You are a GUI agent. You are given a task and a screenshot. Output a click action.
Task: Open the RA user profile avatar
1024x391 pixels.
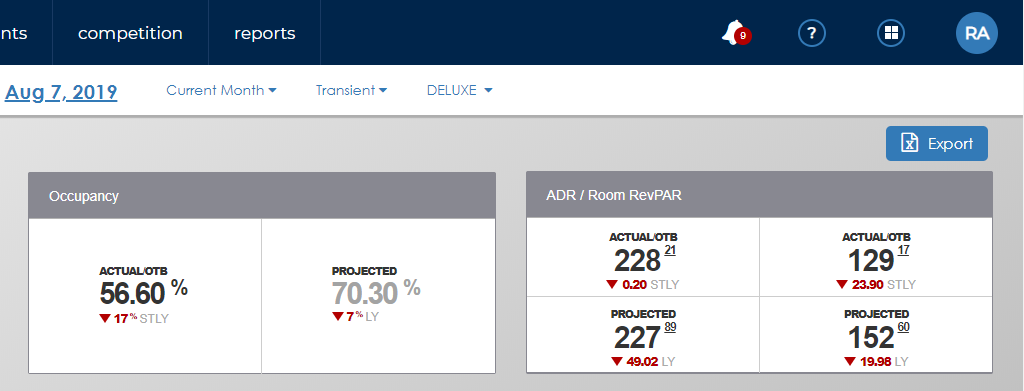[x=977, y=33]
